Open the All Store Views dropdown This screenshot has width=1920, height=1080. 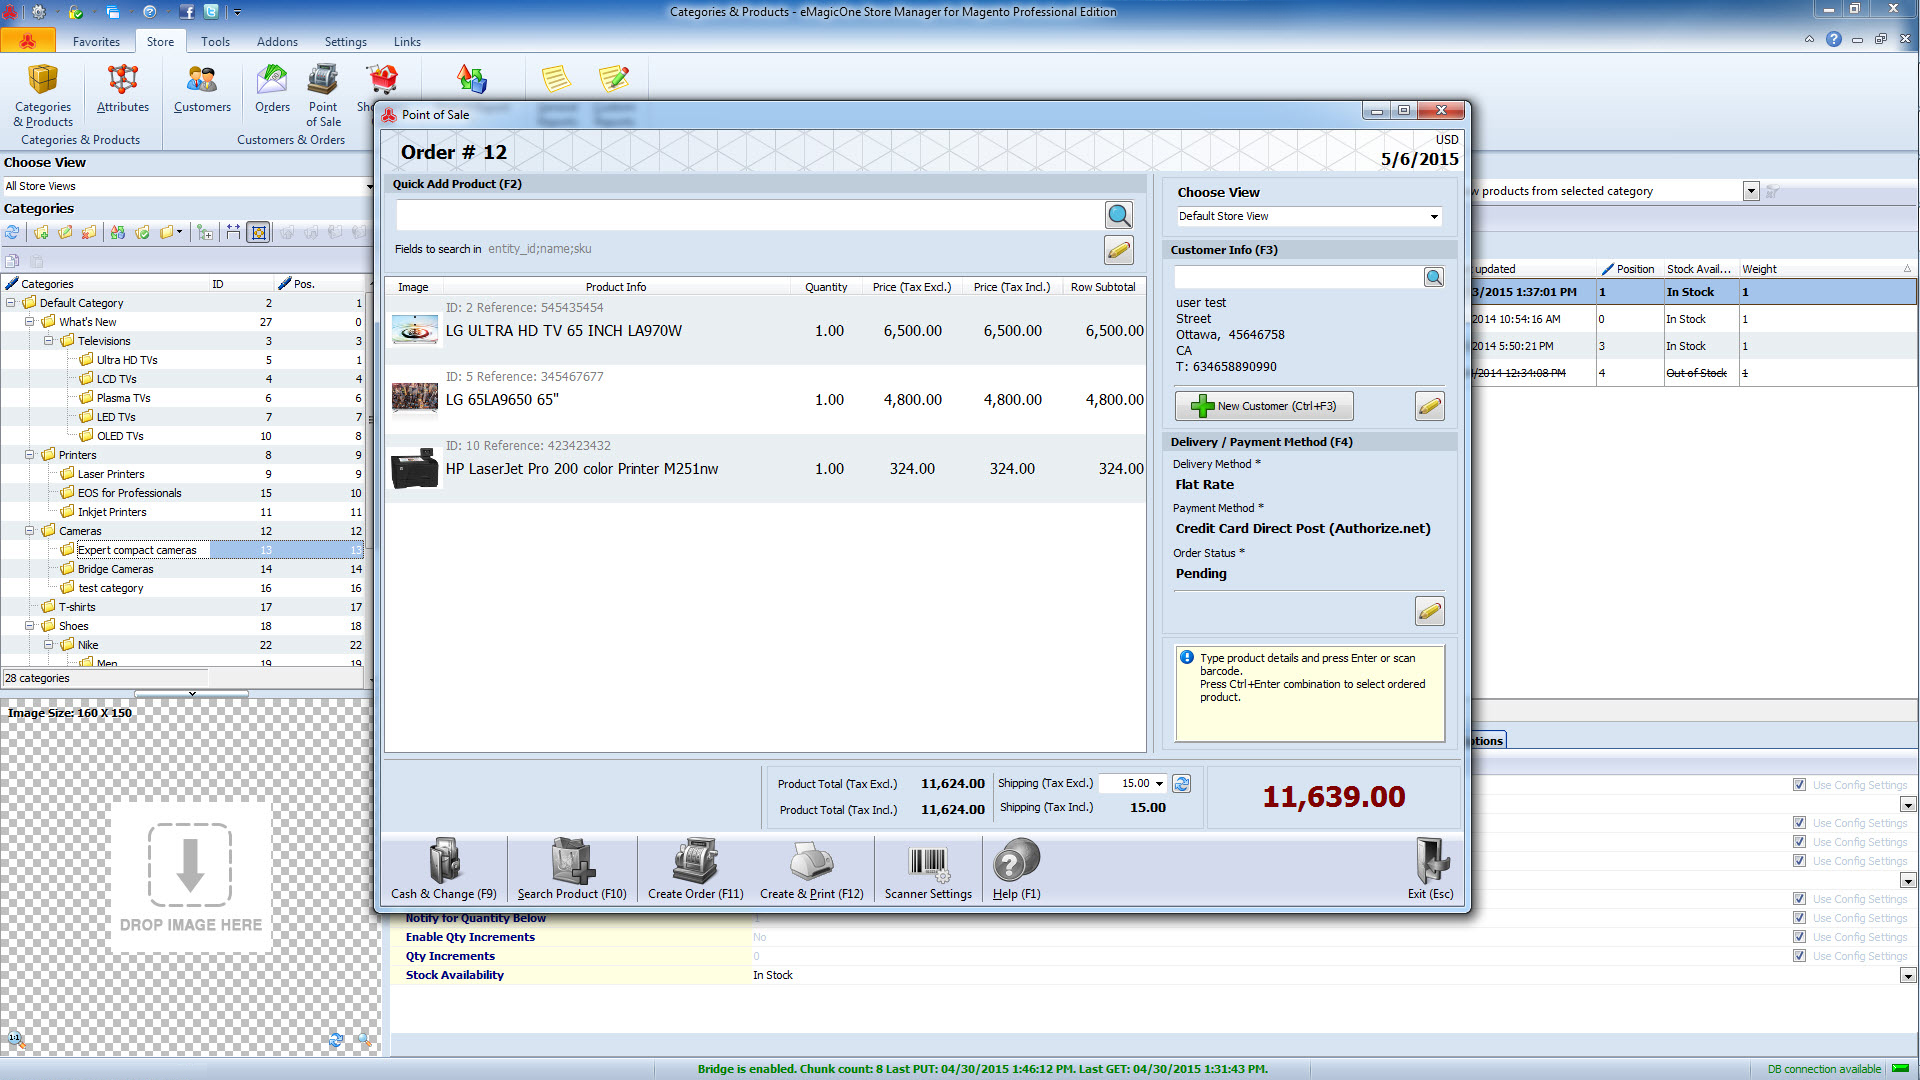369,186
